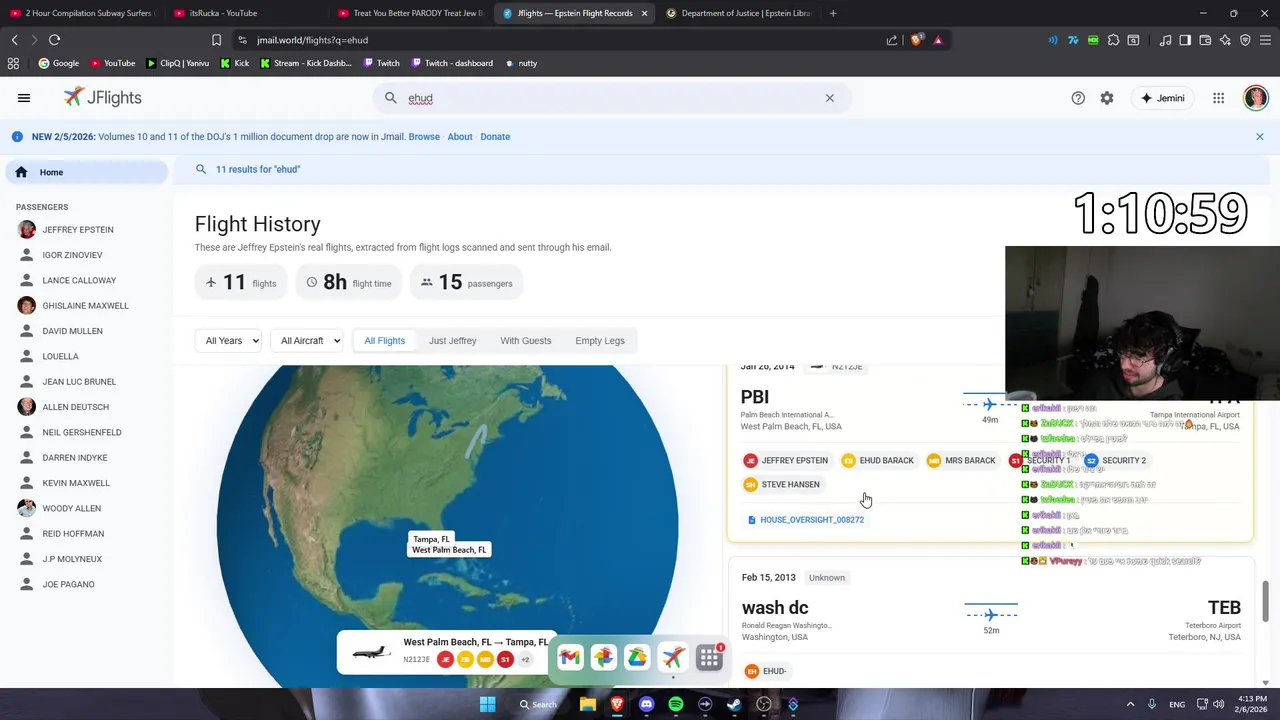1280x720 pixels.
Task: Select the All Flights filter
Action: click(x=385, y=341)
